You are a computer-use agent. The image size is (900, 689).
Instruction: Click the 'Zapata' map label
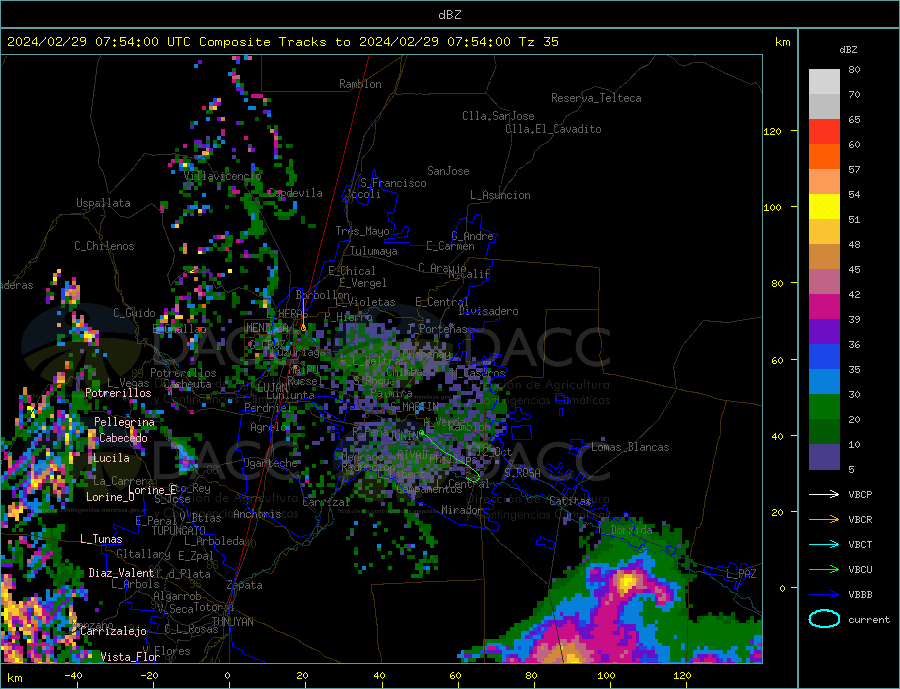point(245,585)
